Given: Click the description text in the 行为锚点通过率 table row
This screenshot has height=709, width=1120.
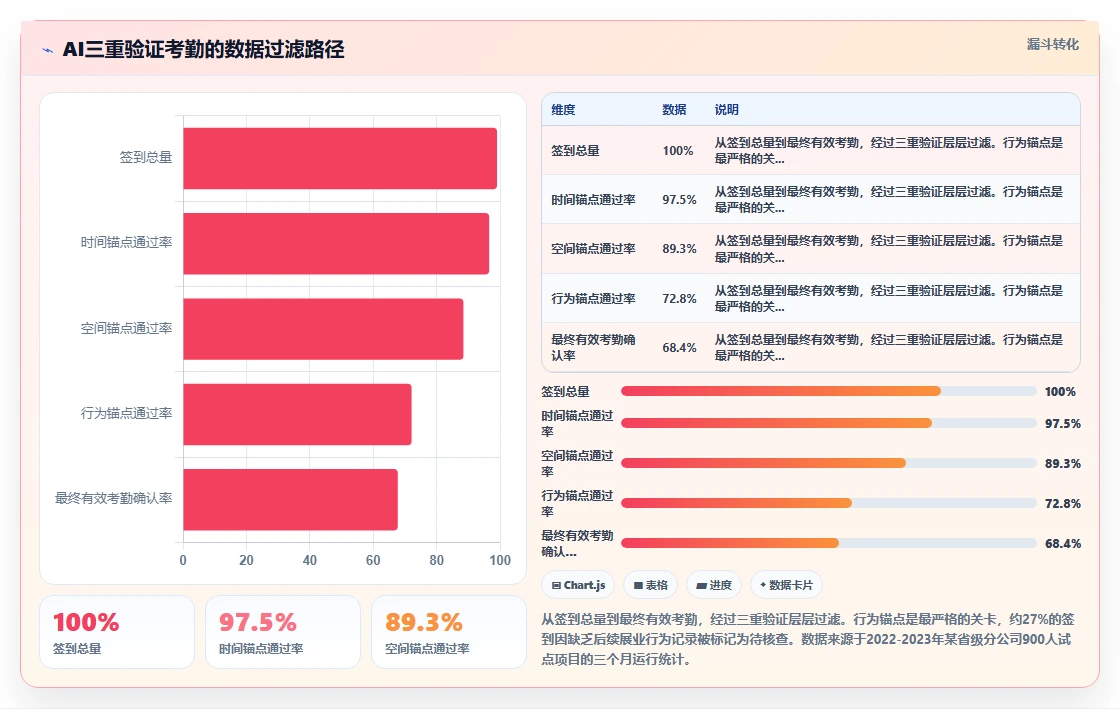Looking at the screenshot, I should point(889,298).
